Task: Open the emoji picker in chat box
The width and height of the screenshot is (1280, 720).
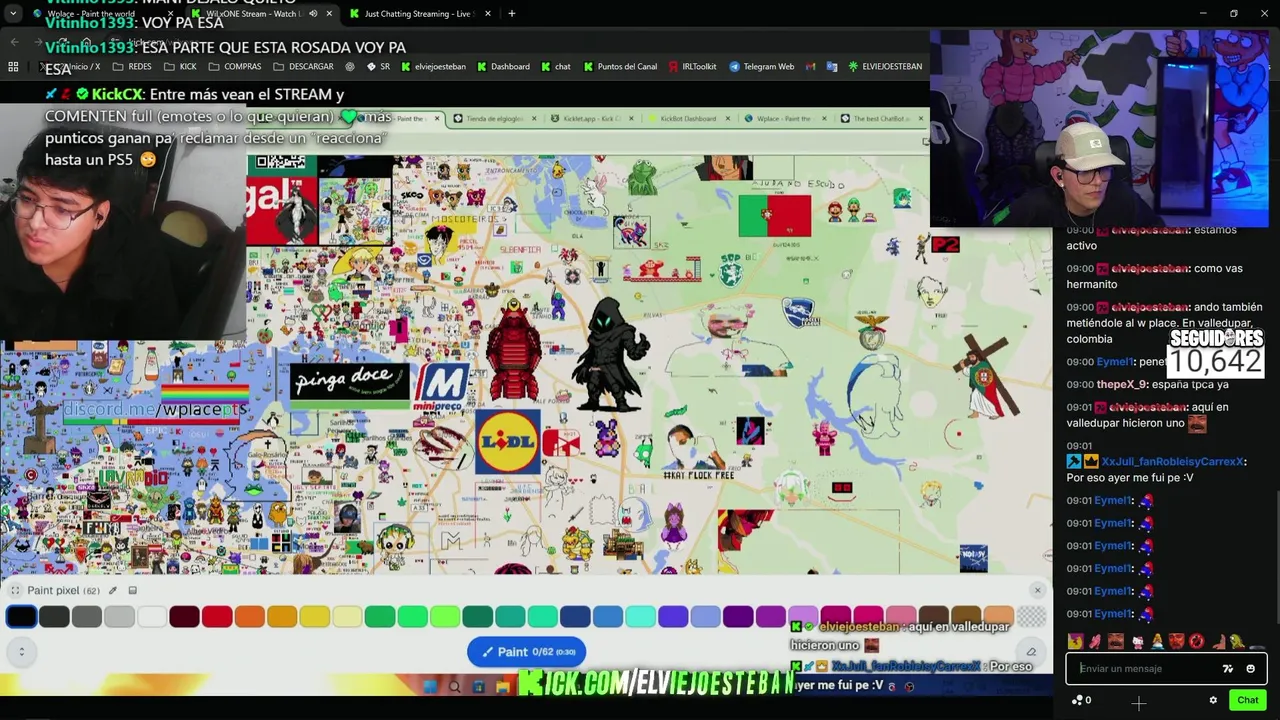Action: [x=1250, y=669]
